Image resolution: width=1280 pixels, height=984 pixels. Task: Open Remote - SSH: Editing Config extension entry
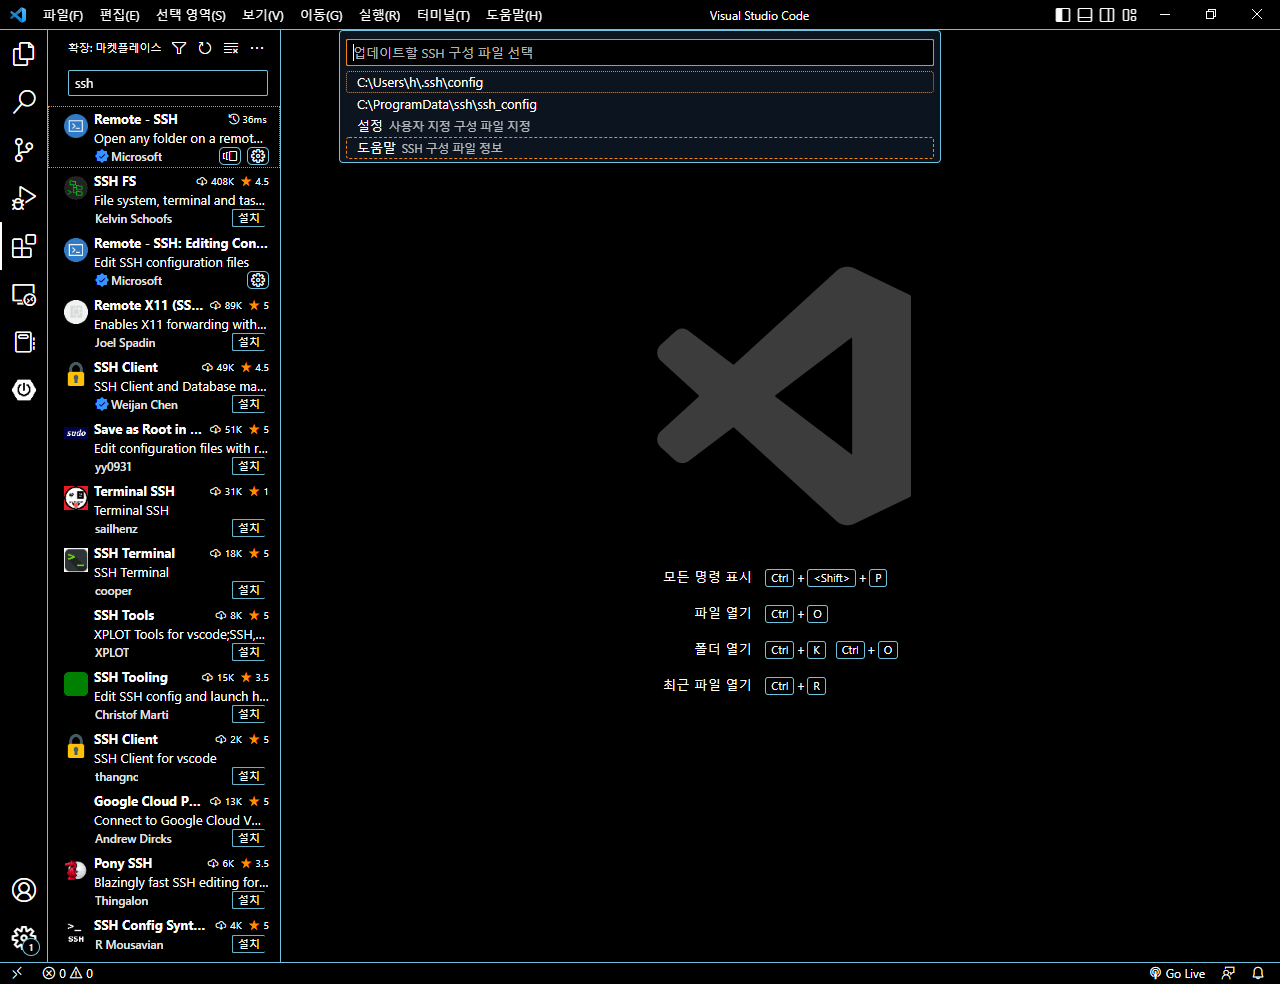coord(164,261)
